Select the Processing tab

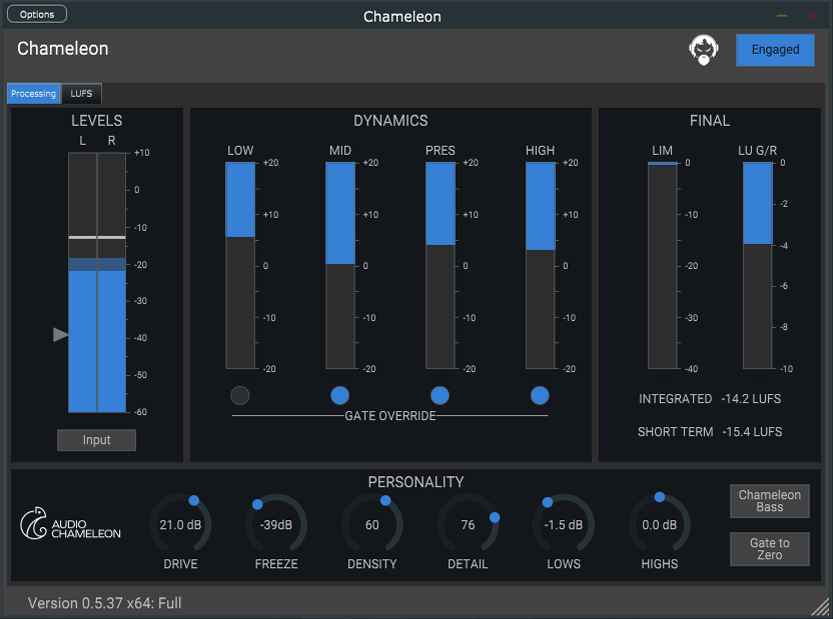pyautogui.click(x=33, y=93)
